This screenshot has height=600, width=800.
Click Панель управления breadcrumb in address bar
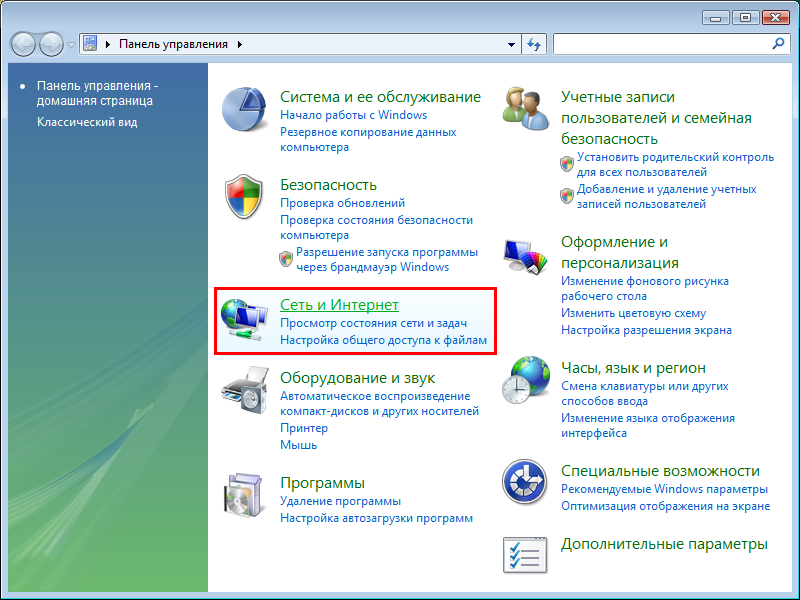(x=173, y=44)
